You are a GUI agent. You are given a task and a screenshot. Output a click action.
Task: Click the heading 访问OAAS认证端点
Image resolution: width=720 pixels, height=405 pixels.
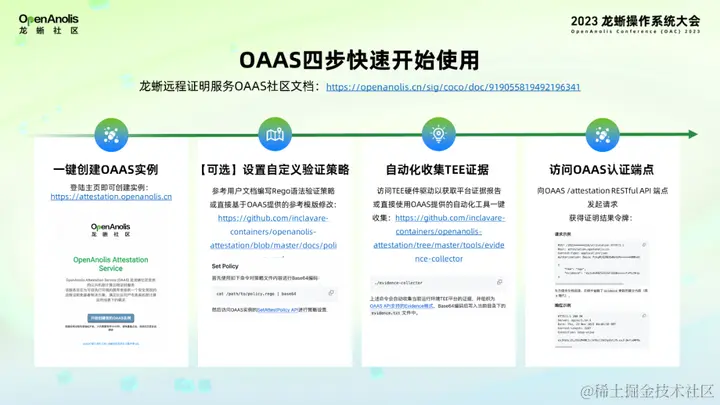coord(602,169)
